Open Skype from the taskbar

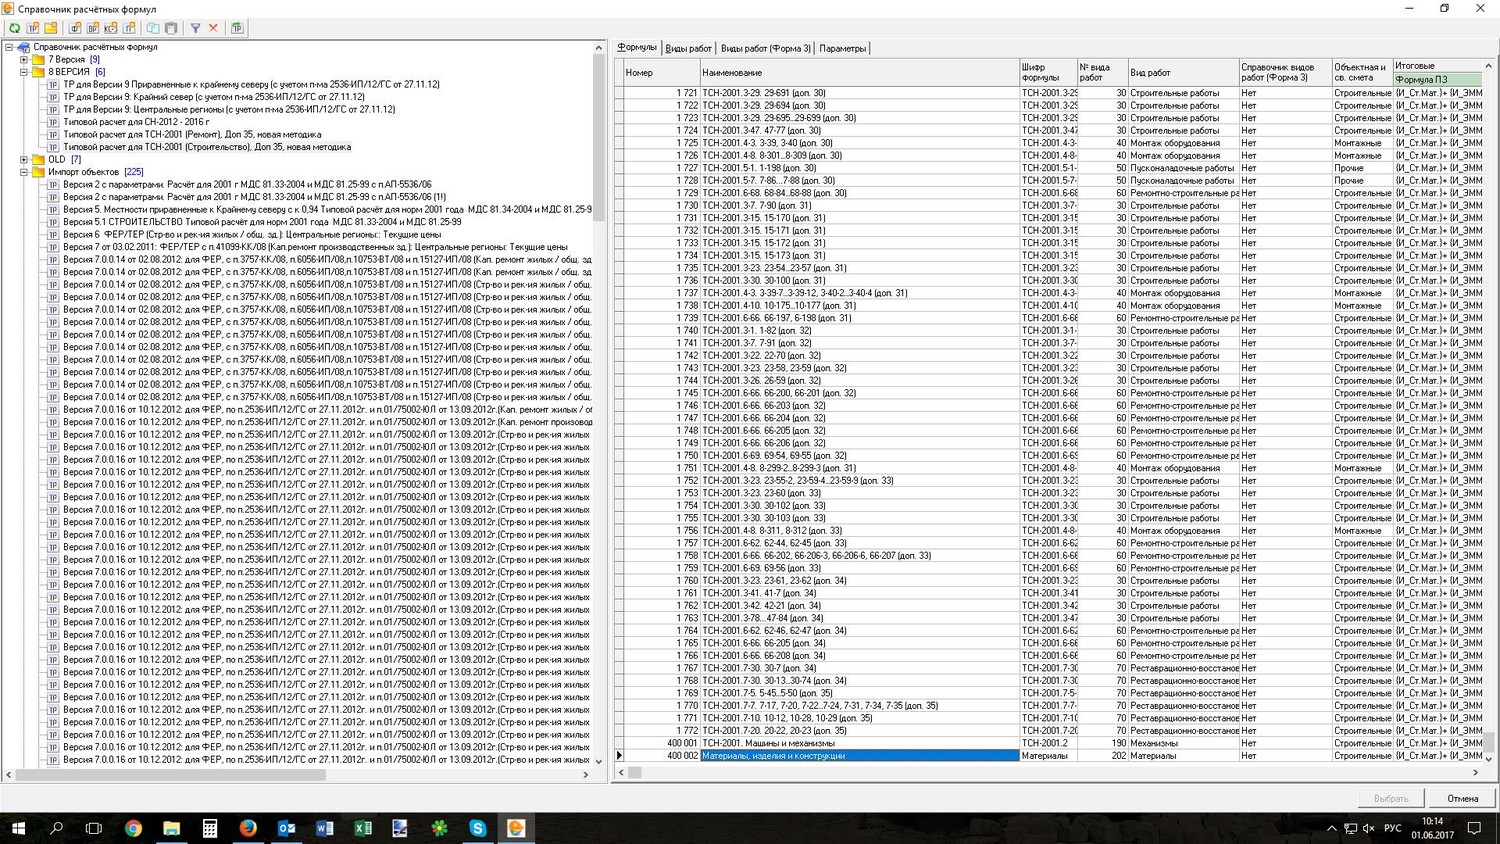click(x=477, y=828)
